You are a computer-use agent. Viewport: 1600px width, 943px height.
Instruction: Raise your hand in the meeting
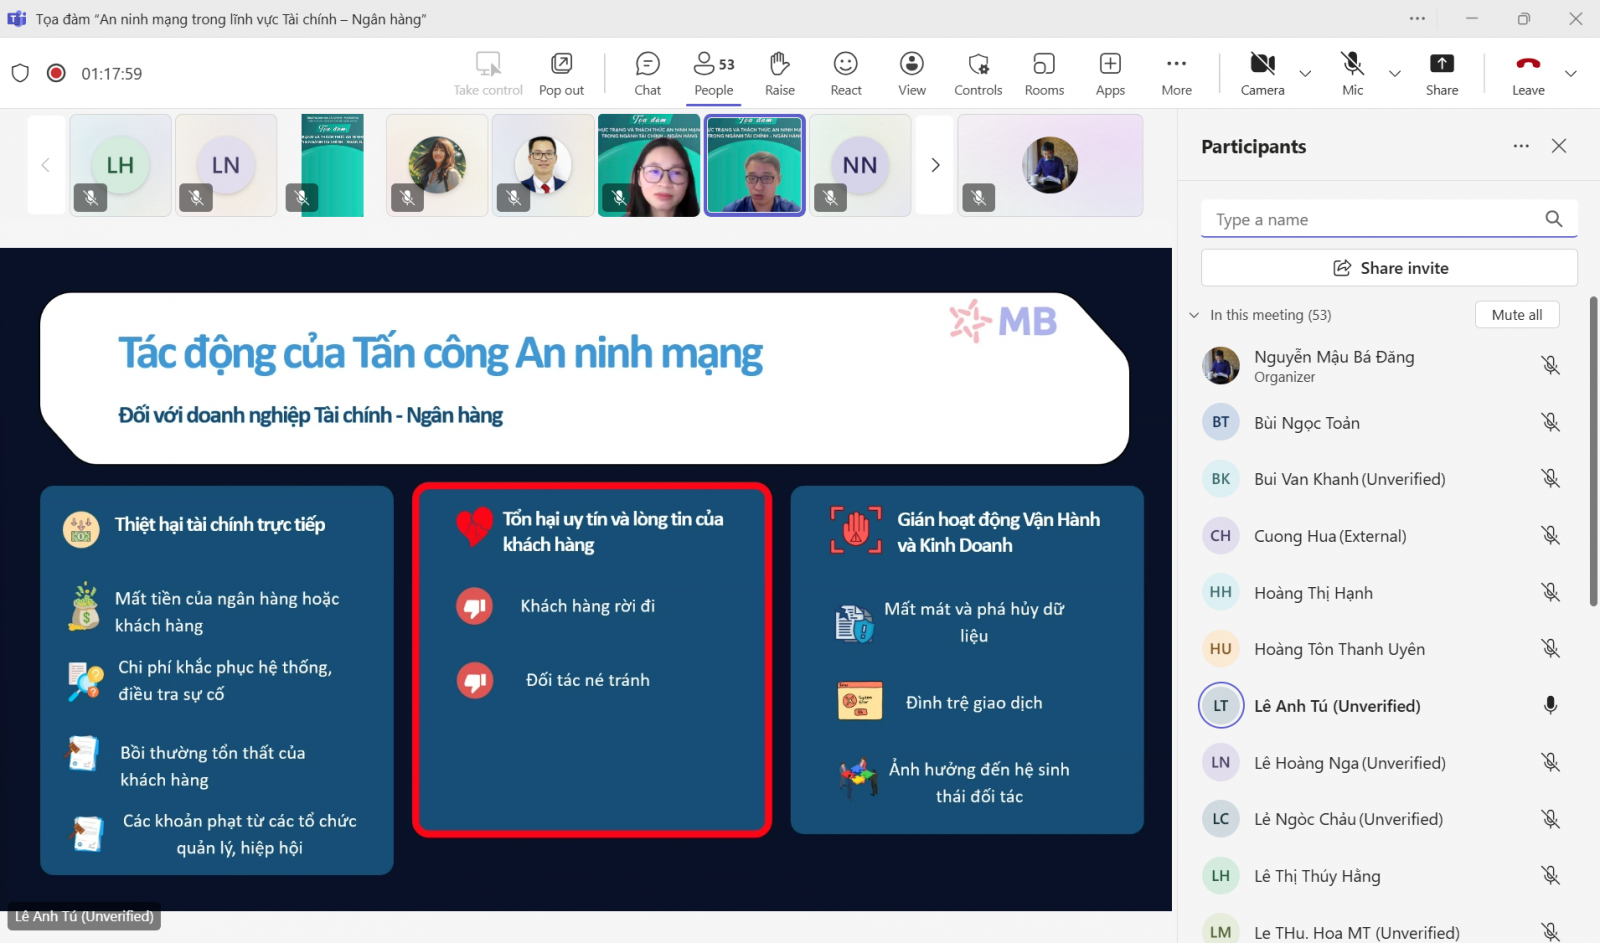point(779,74)
